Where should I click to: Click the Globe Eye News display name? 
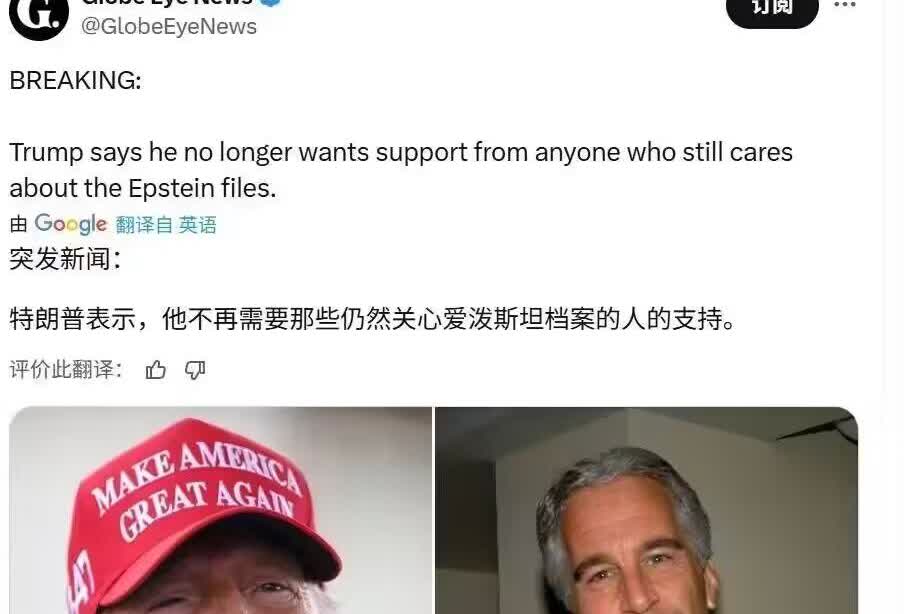coord(167,2)
